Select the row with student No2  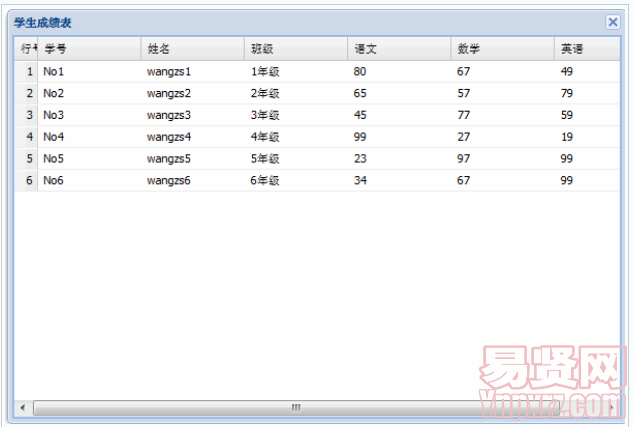click(54, 94)
